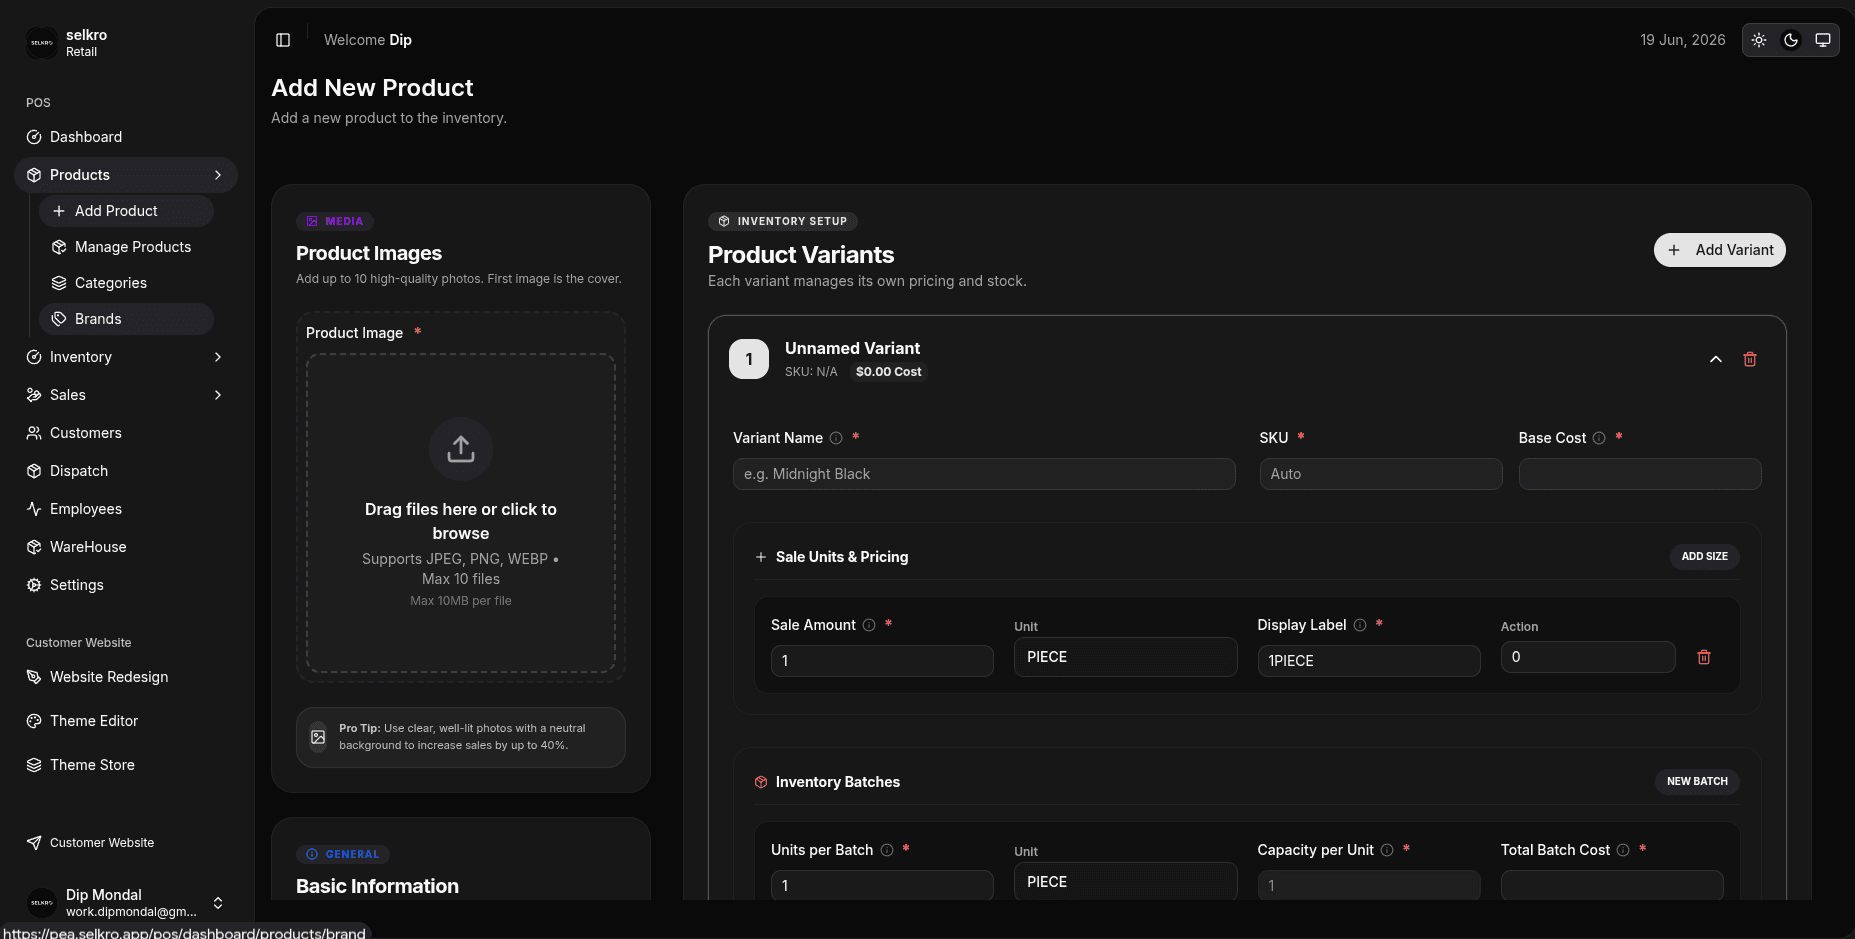The image size is (1855, 939).
Task: Click Theme Editor palette icon
Action: coord(34,721)
